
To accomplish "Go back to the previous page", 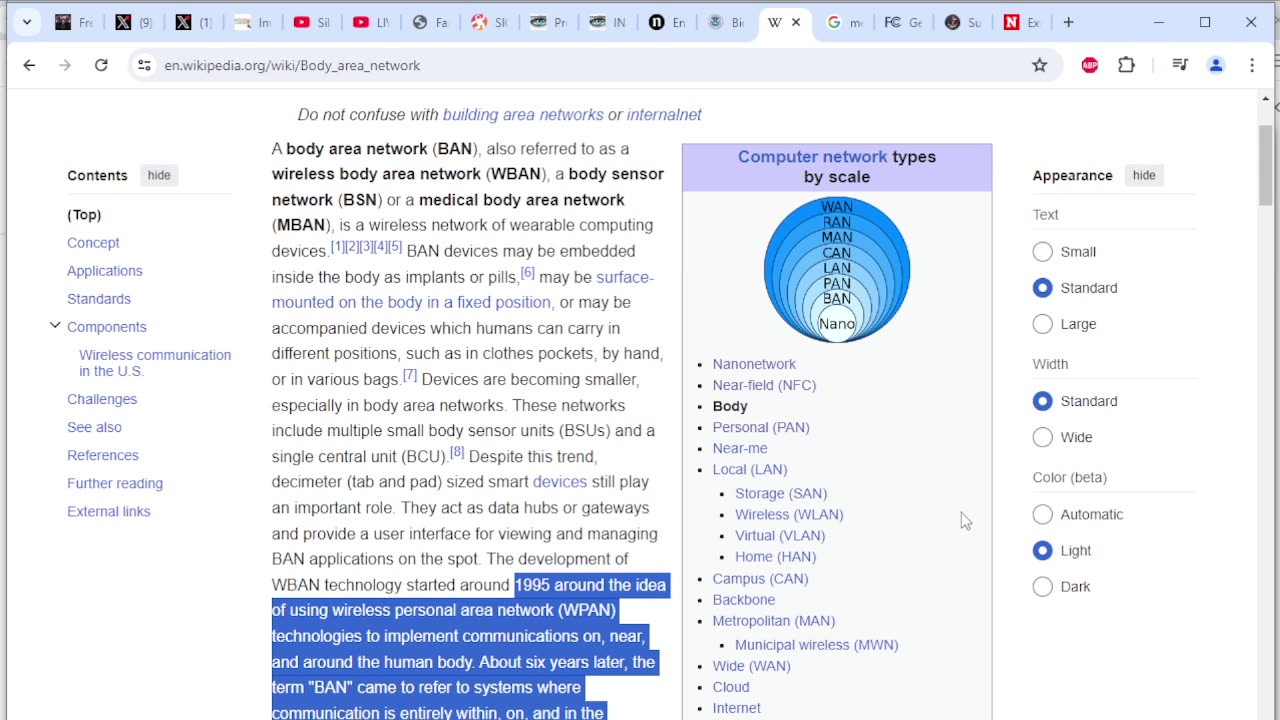I will 29,65.
